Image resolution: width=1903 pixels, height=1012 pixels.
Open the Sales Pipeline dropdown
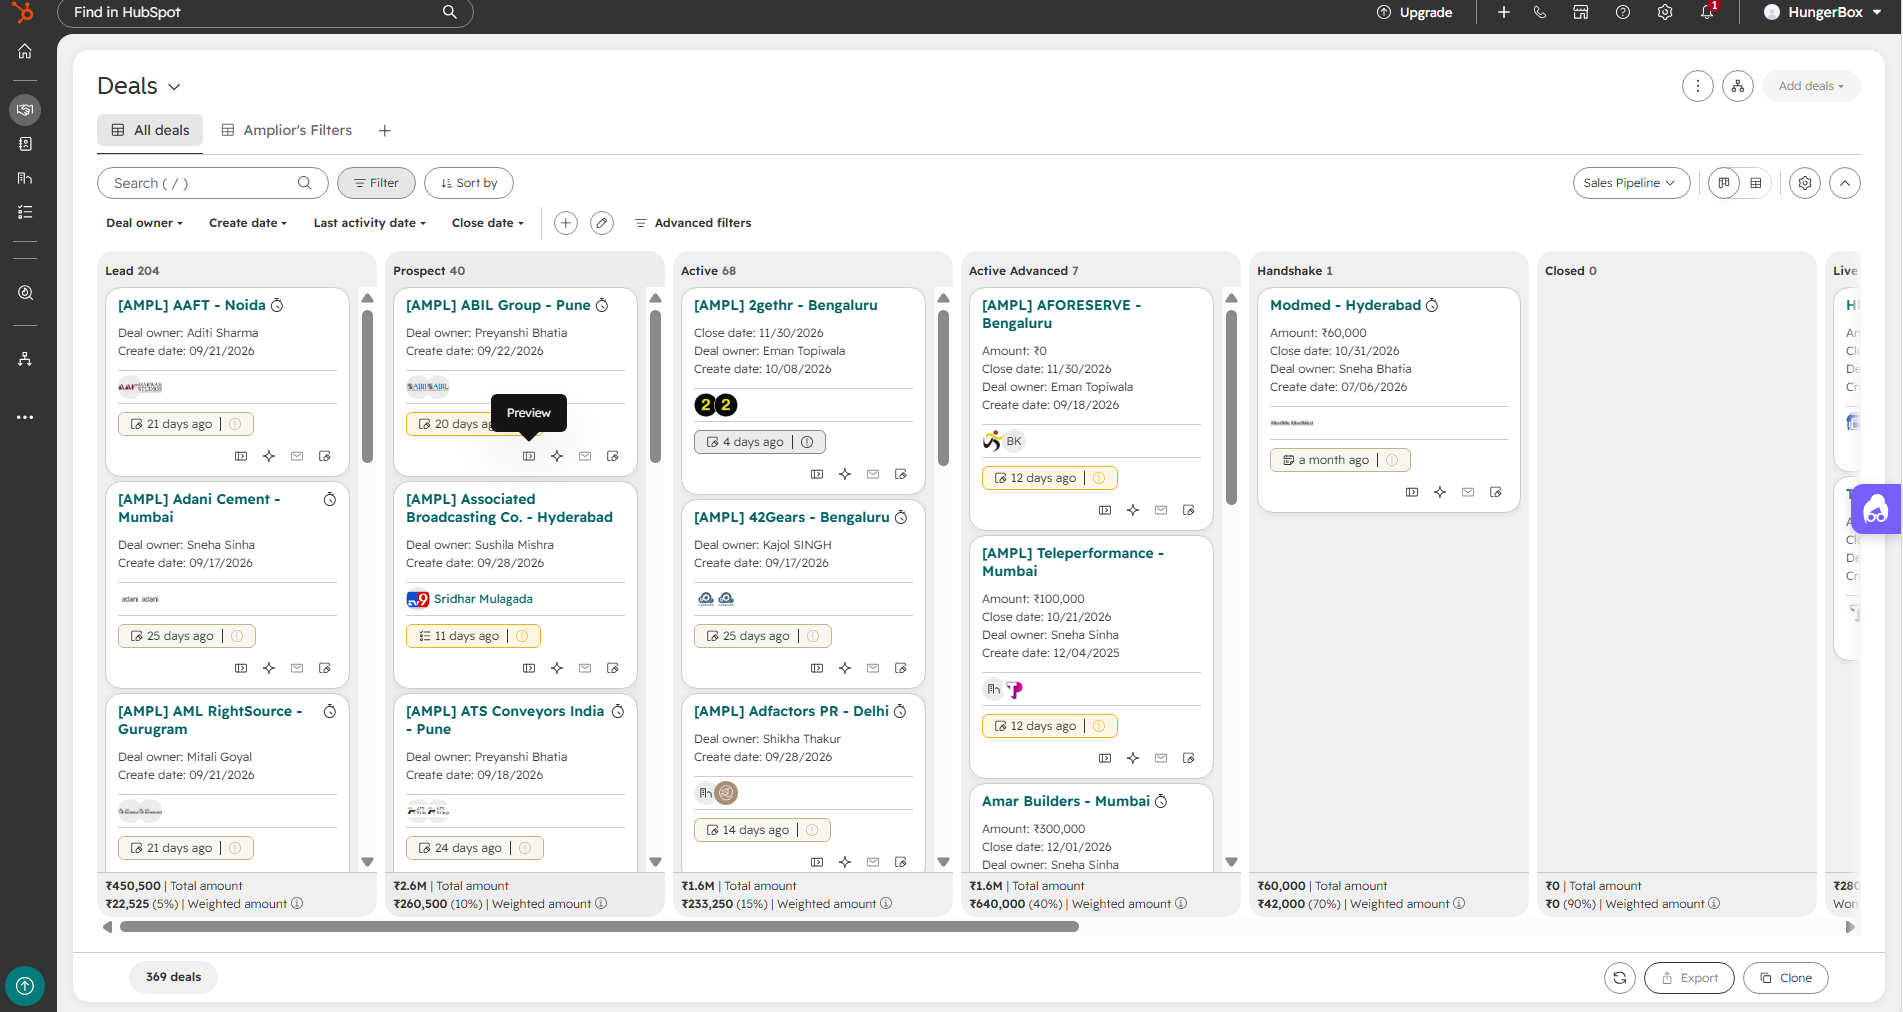coord(1631,183)
